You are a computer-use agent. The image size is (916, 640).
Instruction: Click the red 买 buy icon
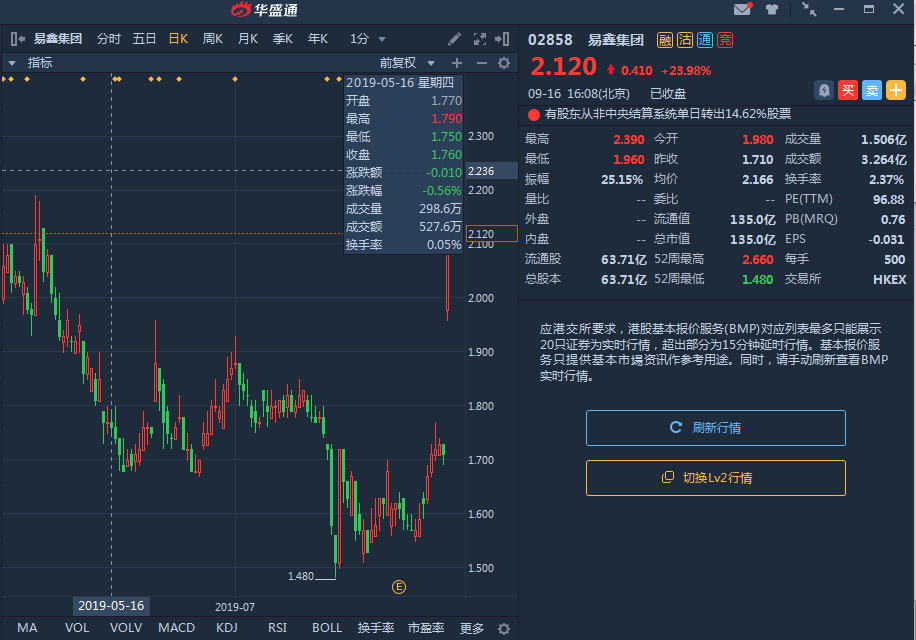[x=848, y=90]
